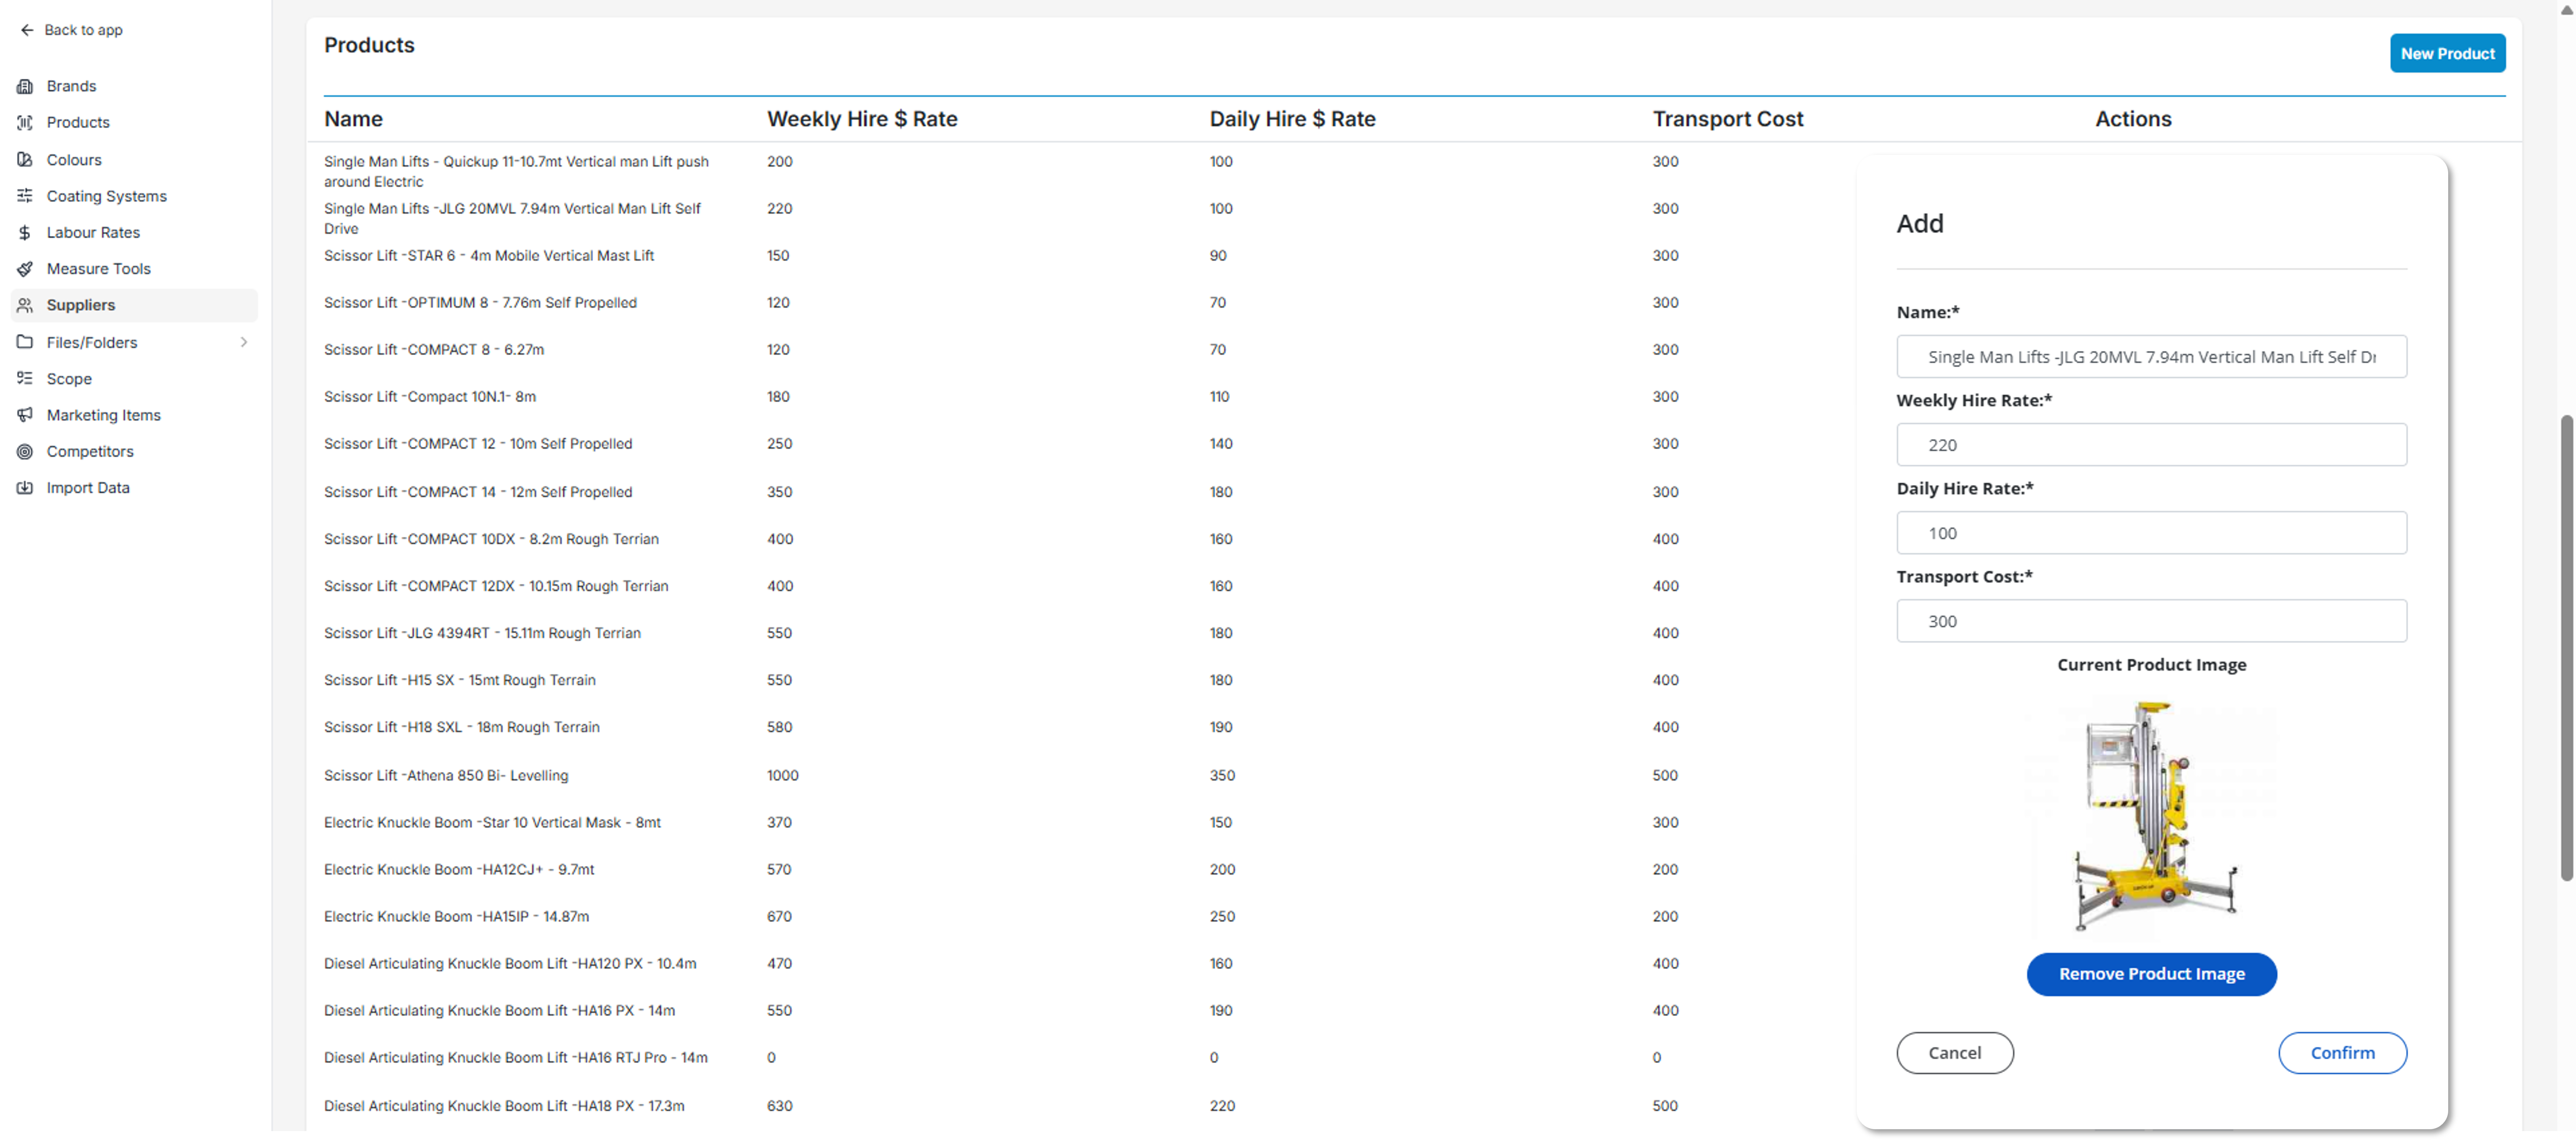Open the Scope menu item
Image resolution: width=2576 pixels, height=1140 pixels.
(69, 379)
